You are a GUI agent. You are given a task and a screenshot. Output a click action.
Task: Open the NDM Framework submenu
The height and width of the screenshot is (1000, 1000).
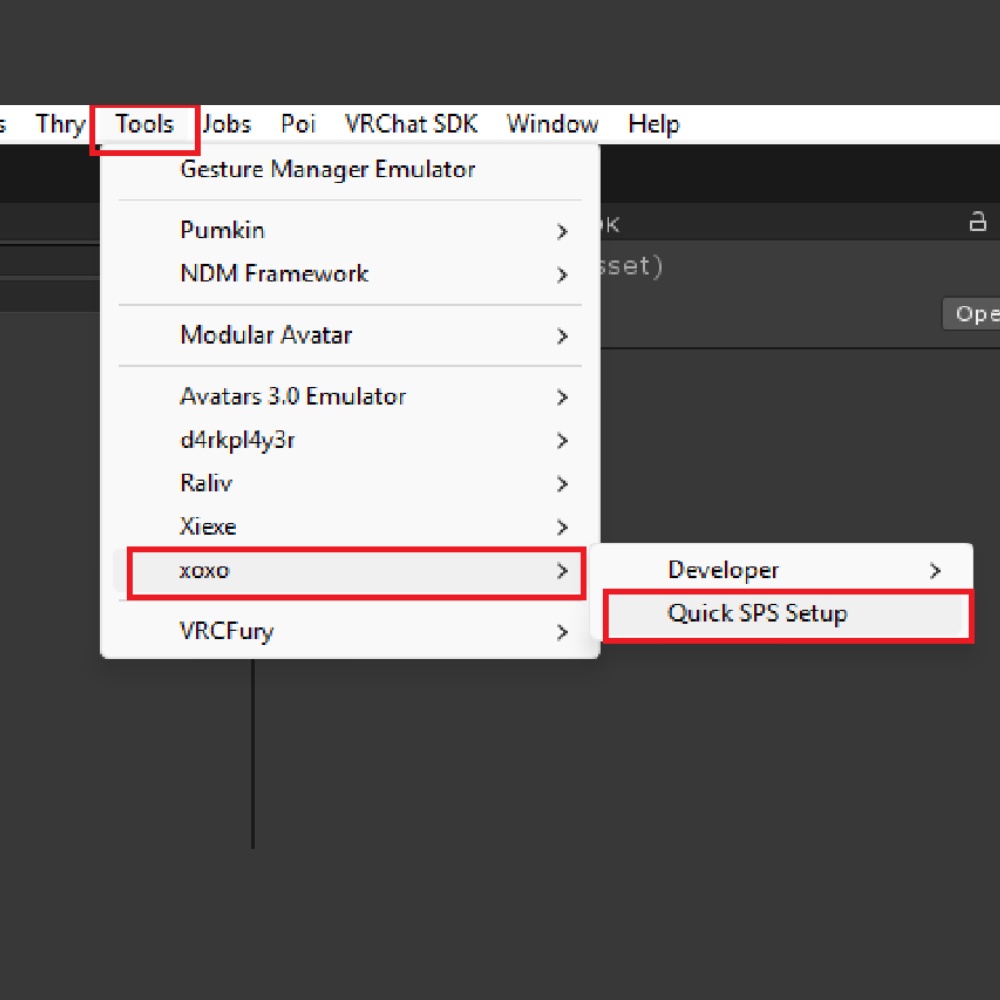(349, 274)
